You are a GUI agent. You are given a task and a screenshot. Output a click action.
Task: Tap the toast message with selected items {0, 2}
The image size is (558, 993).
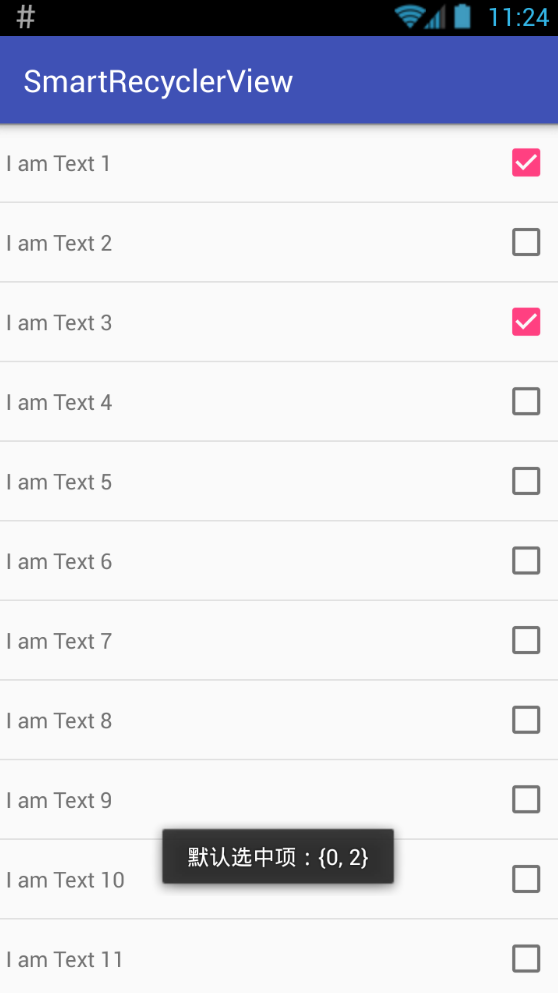pyautogui.click(x=278, y=857)
